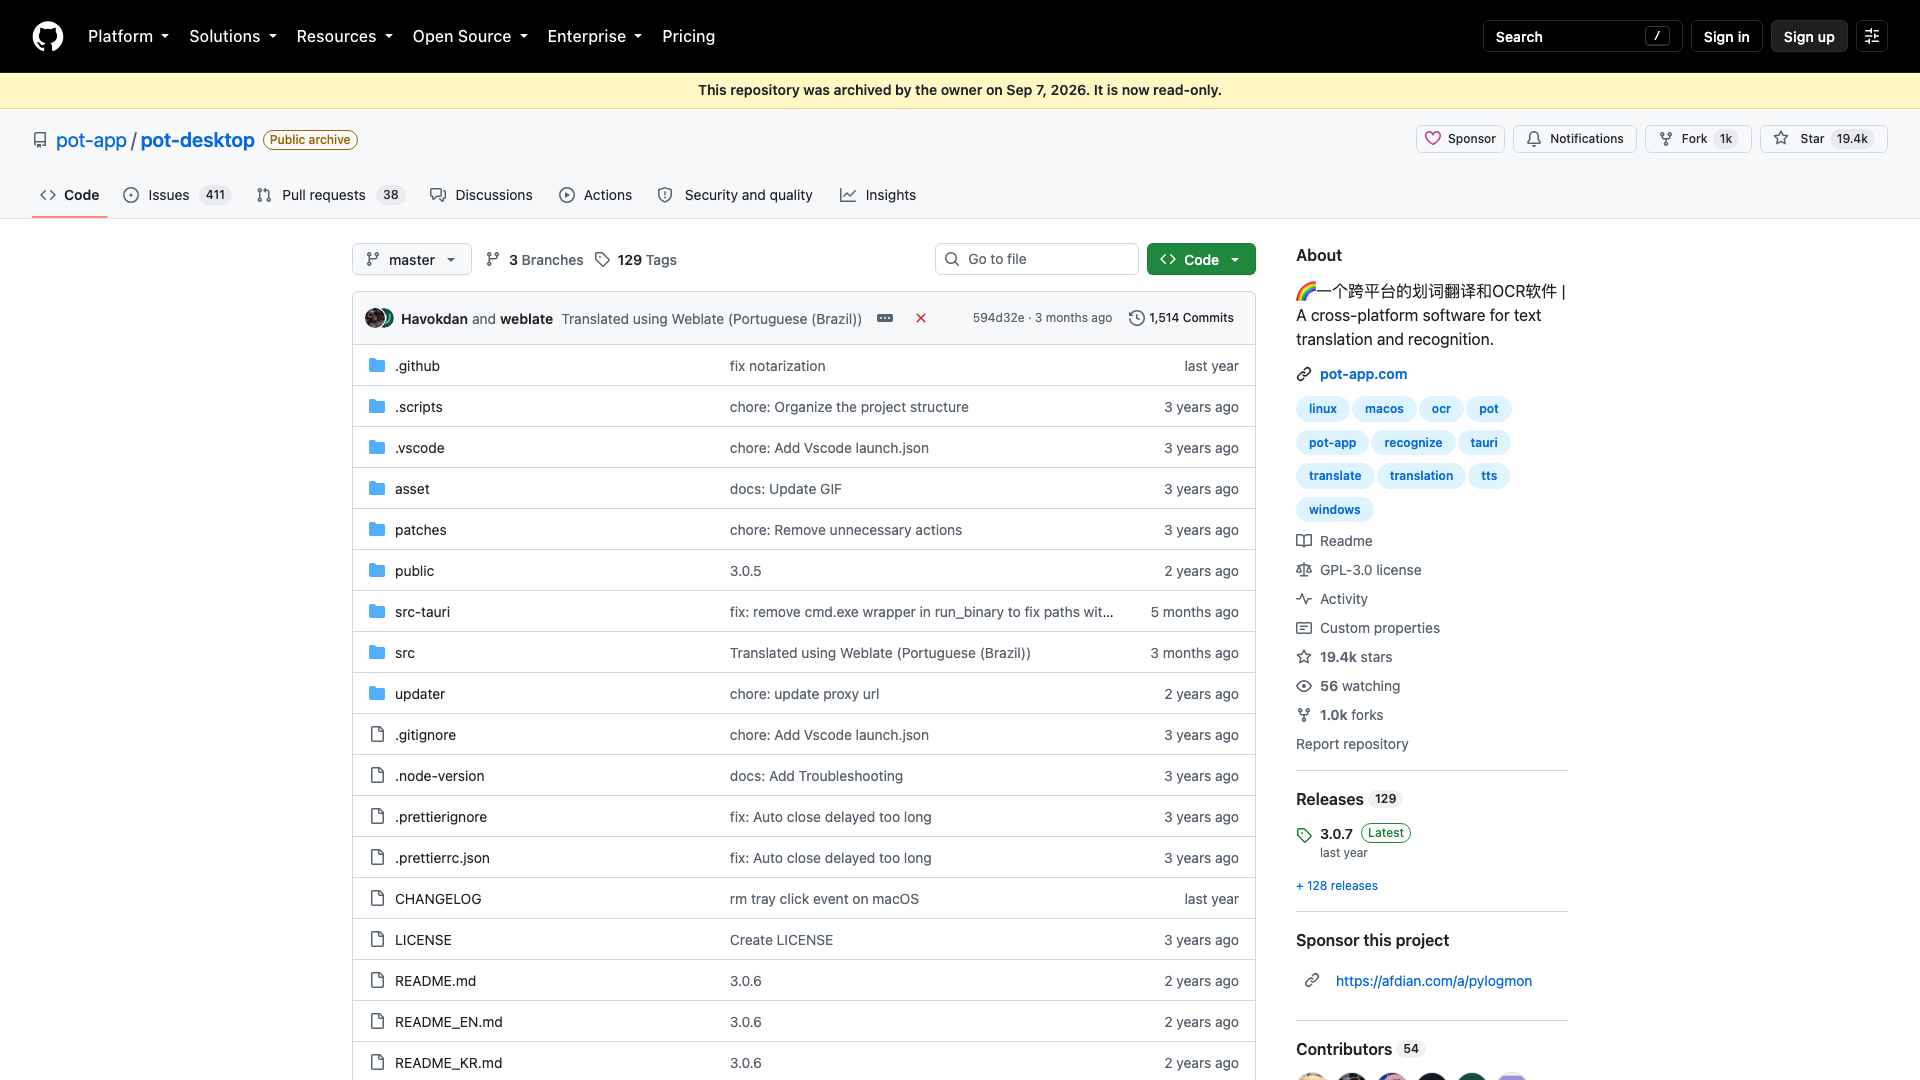Select the tauri topic tag
1920x1080 pixels.
1484,443
